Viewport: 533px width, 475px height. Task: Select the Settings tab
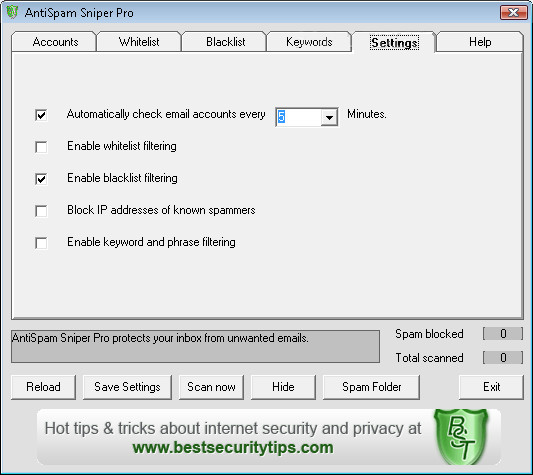click(394, 42)
